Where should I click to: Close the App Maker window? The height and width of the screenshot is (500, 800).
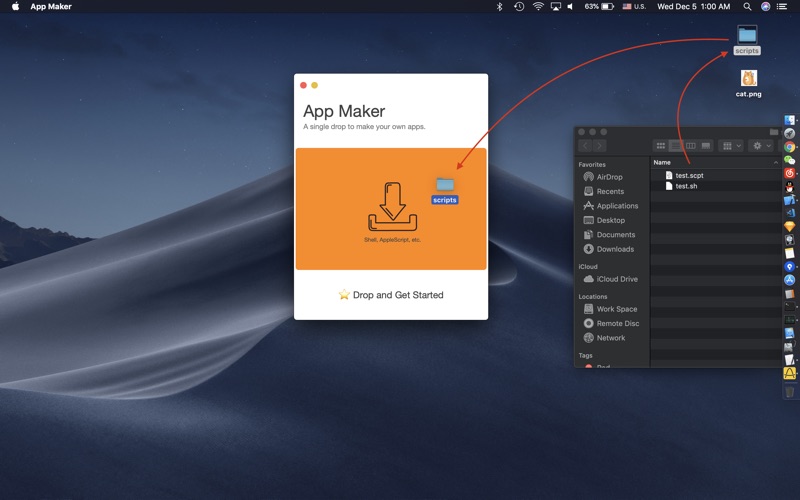click(x=304, y=85)
